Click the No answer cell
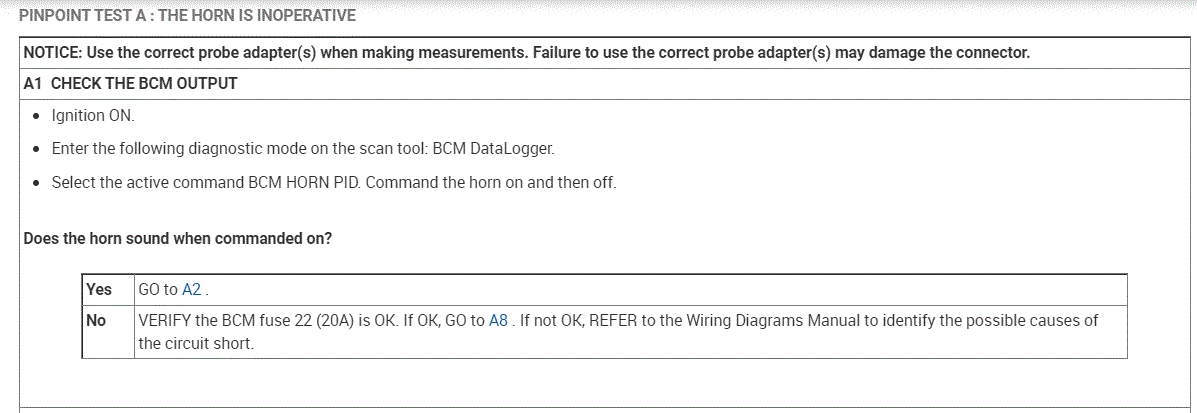 tap(97, 321)
